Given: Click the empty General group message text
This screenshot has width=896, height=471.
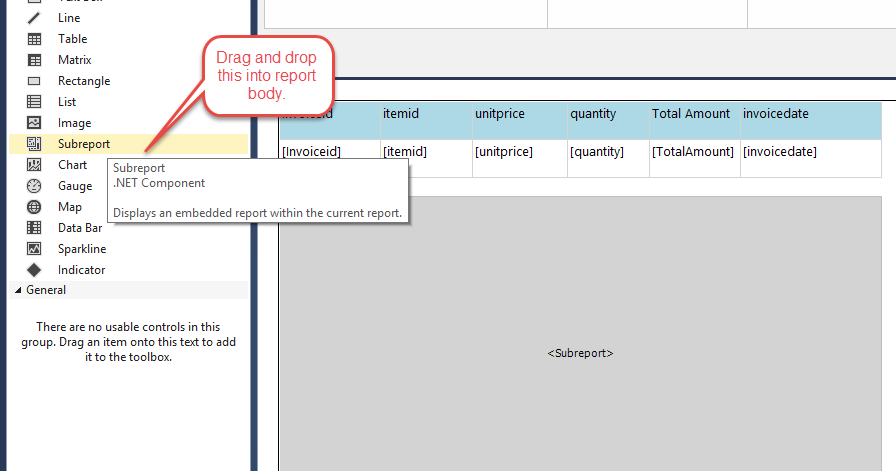Looking at the screenshot, I should click(x=129, y=342).
